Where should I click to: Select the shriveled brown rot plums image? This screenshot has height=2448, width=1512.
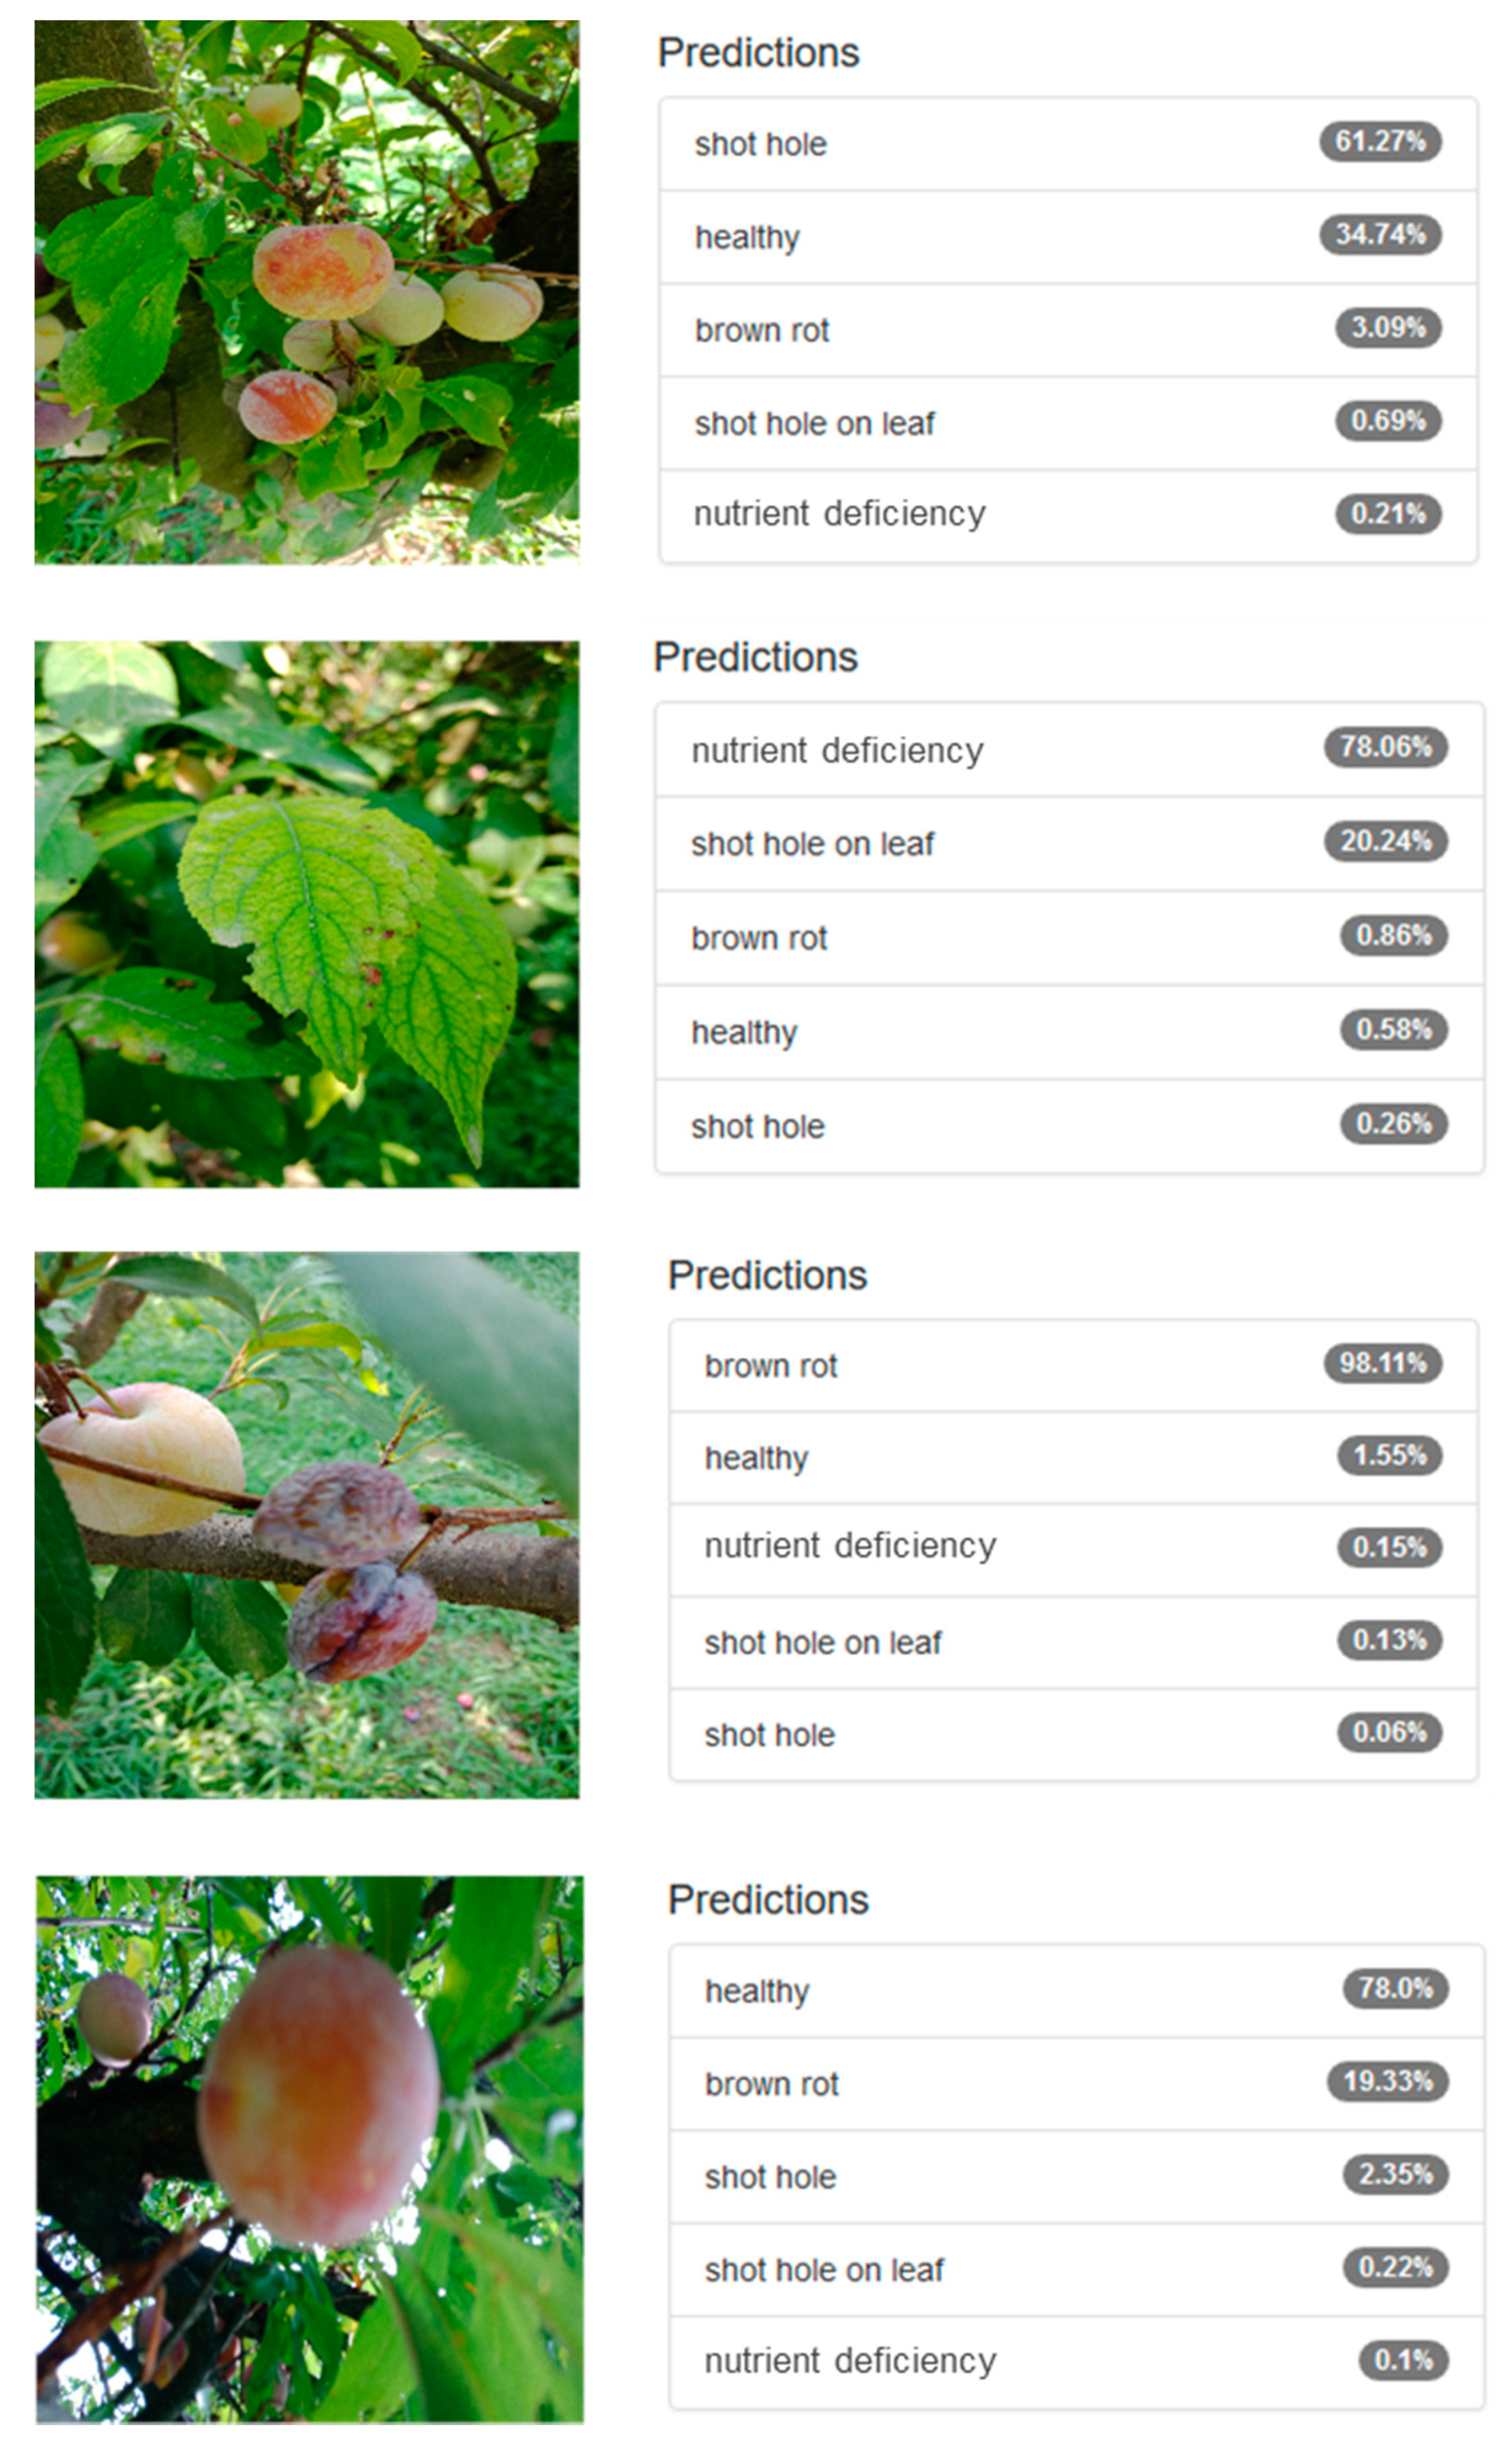tap(307, 1525)
